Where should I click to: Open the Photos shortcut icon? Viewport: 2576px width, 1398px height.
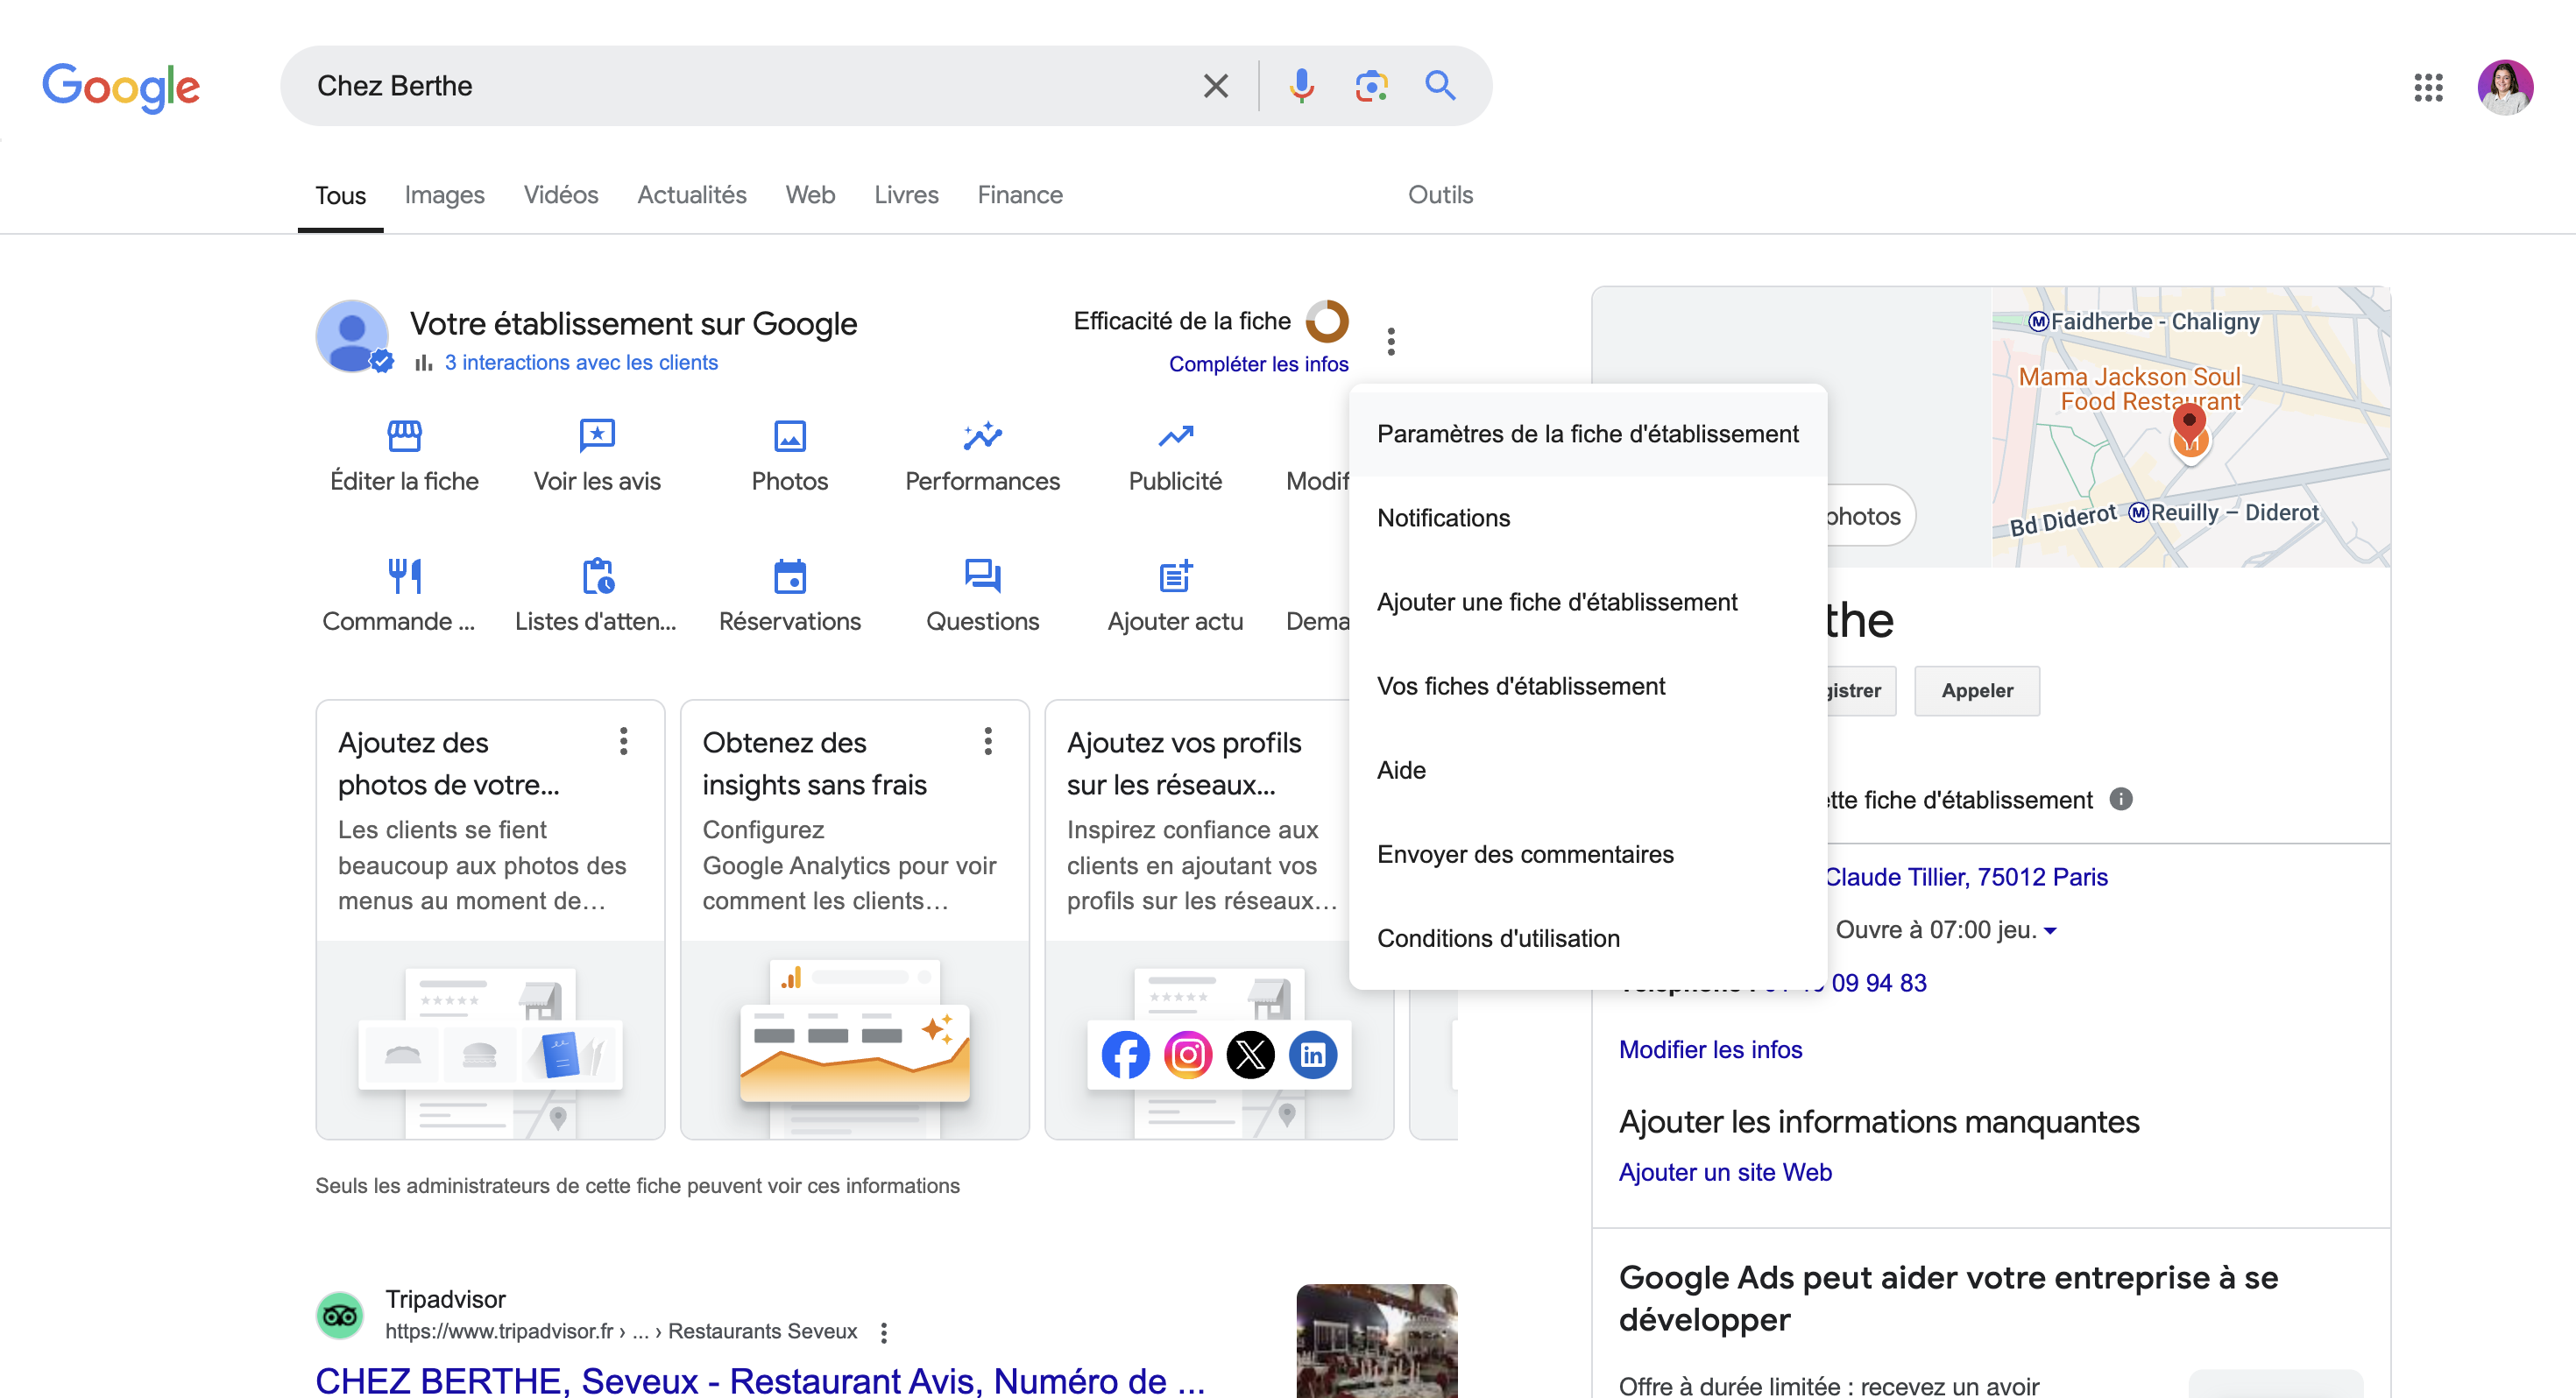coord(790,436)
